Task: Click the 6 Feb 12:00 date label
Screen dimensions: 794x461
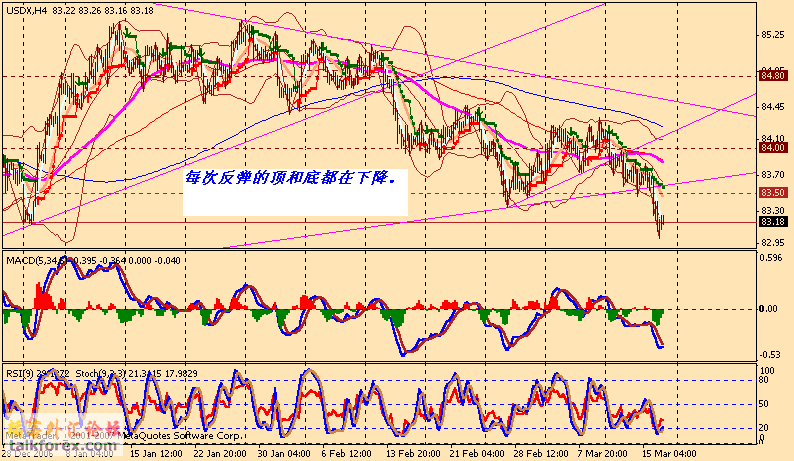Action: point(347,453)
